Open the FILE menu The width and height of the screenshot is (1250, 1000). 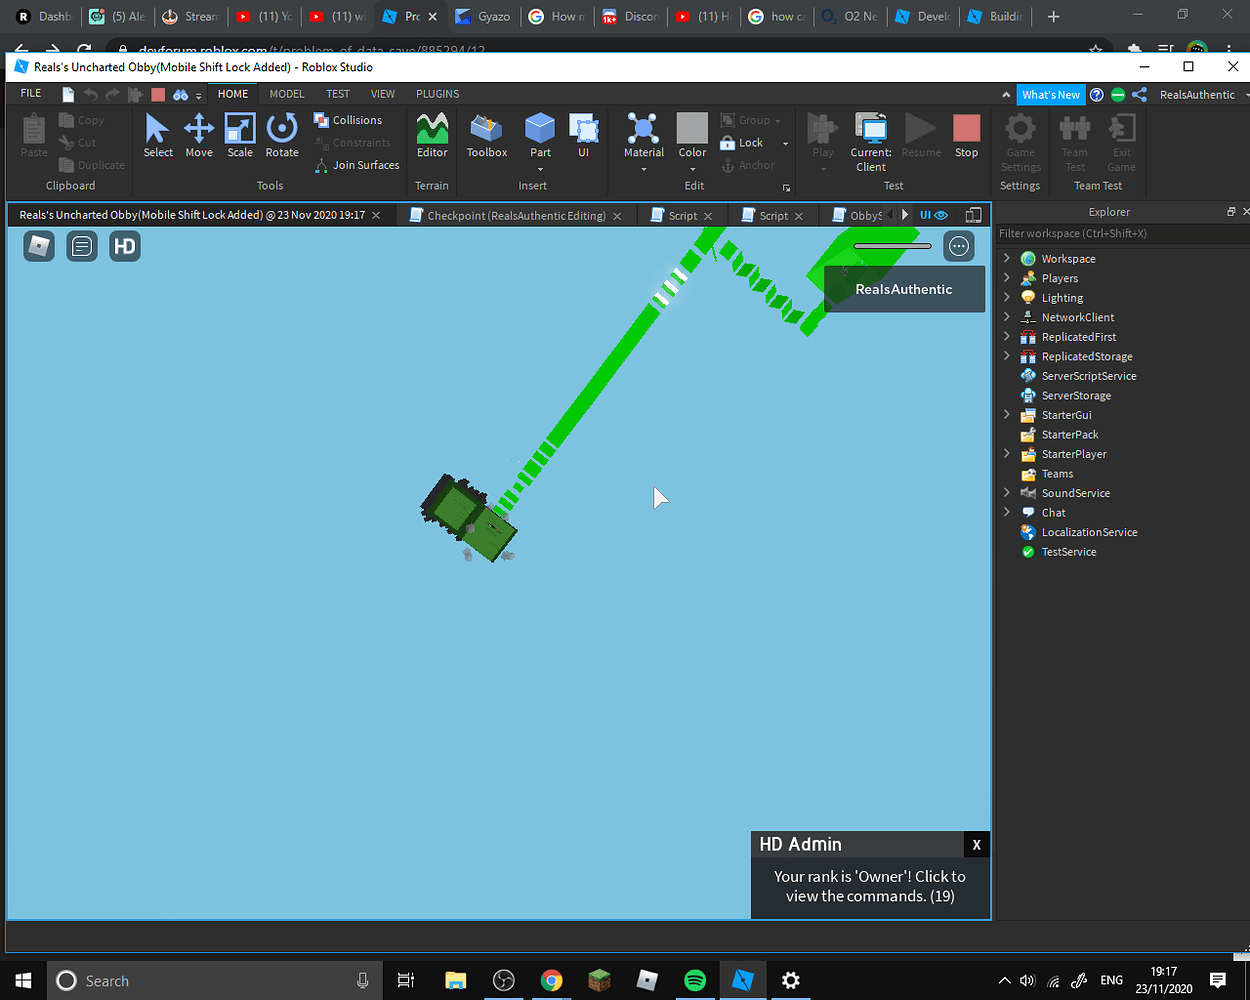click(x=31, y=93)
